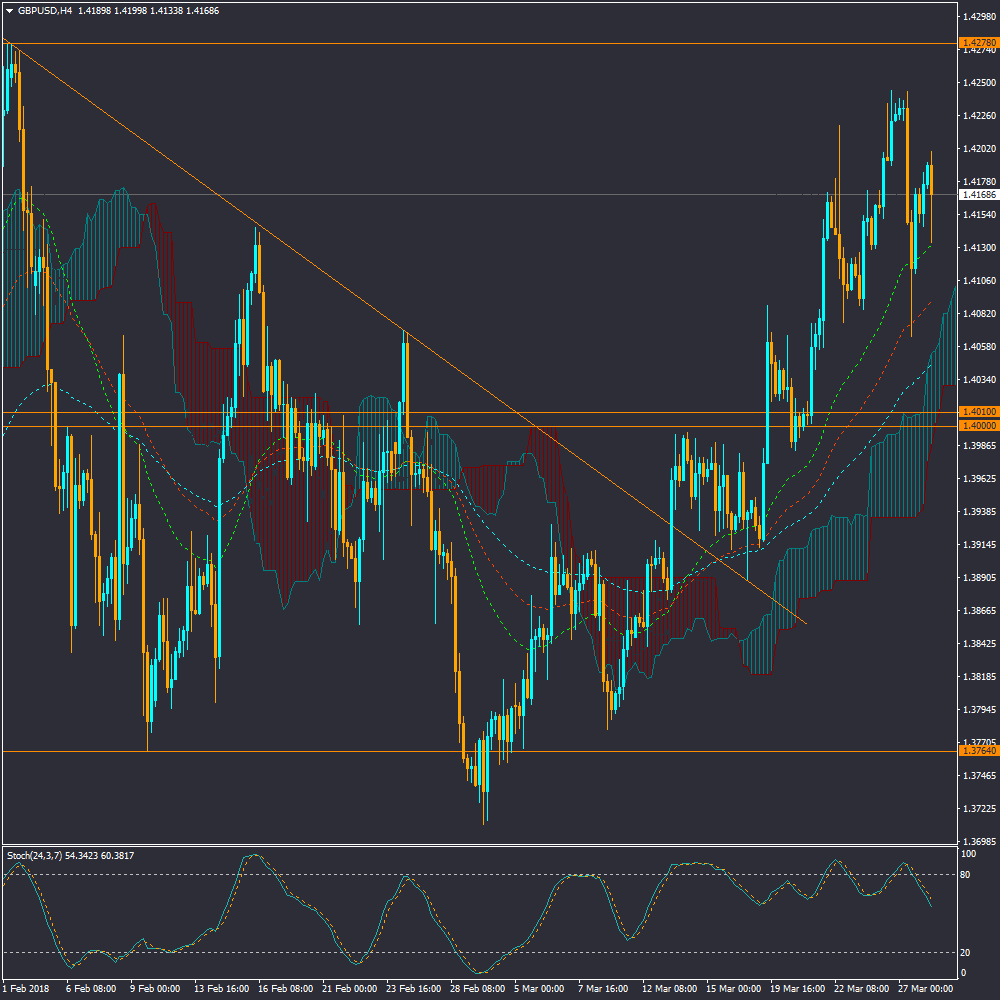Click the 1.37640 support level price tag

coord(977,750)
